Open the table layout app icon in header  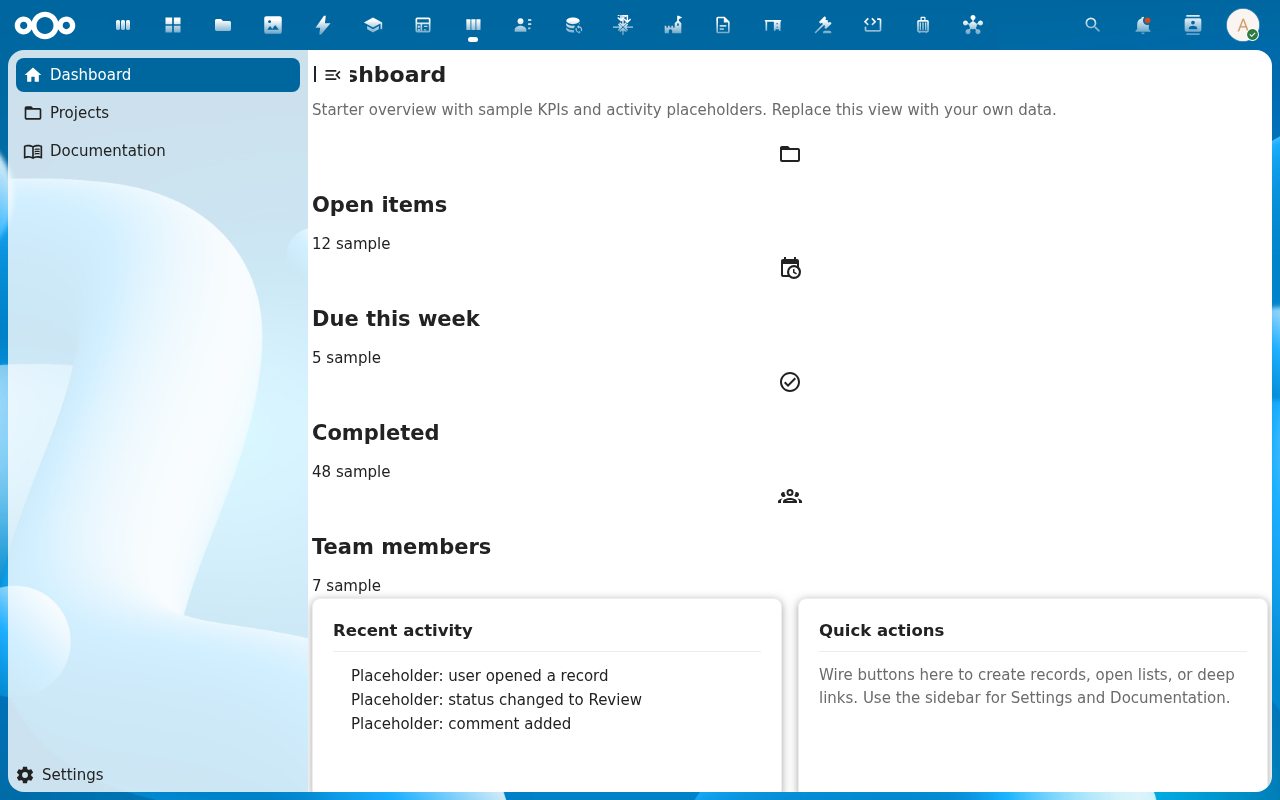click(423, 25)
